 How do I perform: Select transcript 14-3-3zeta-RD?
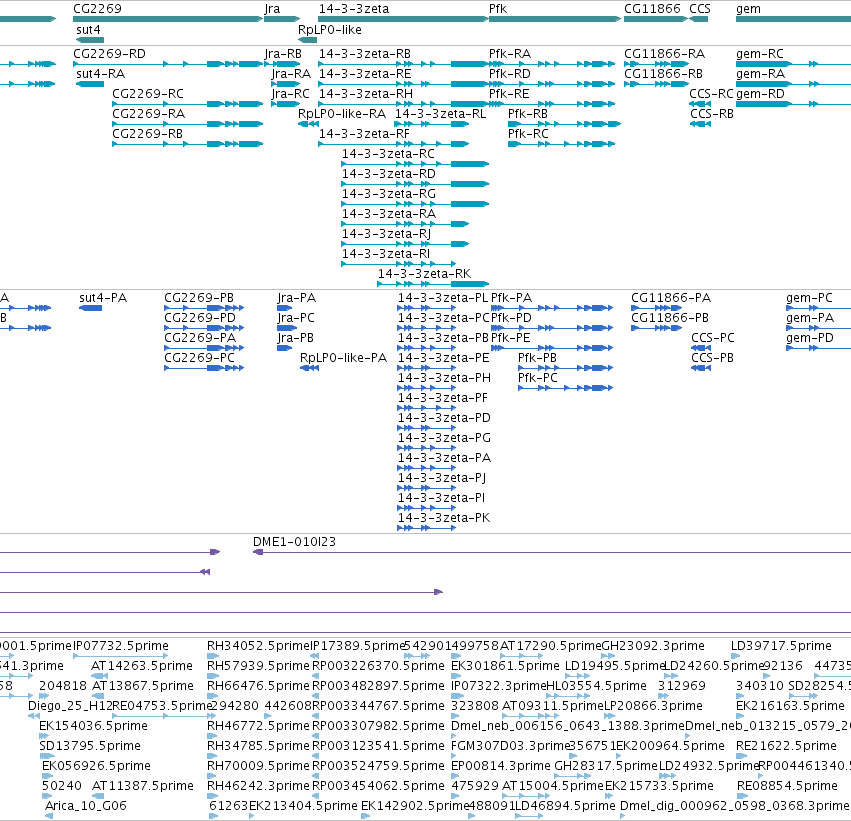click(415, 184)
